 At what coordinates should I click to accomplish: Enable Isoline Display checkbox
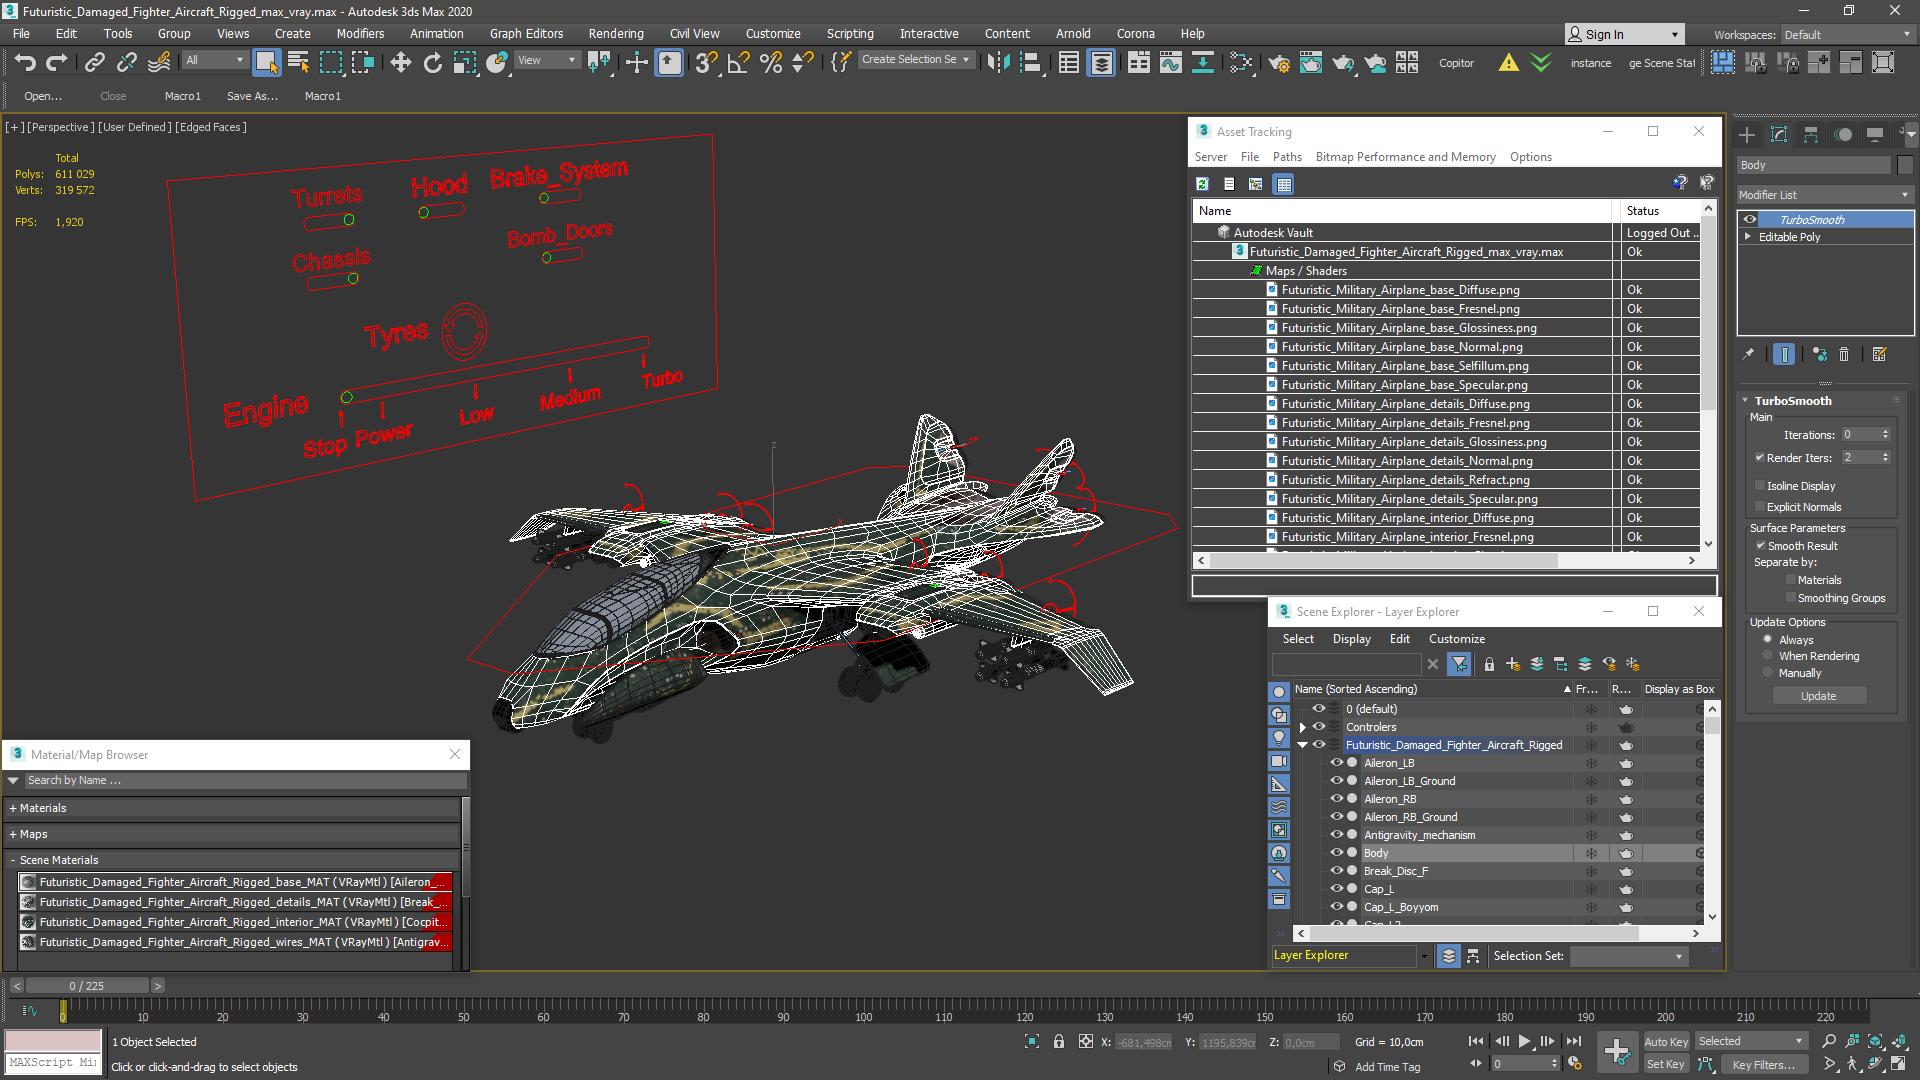(x=1760, y=486)
